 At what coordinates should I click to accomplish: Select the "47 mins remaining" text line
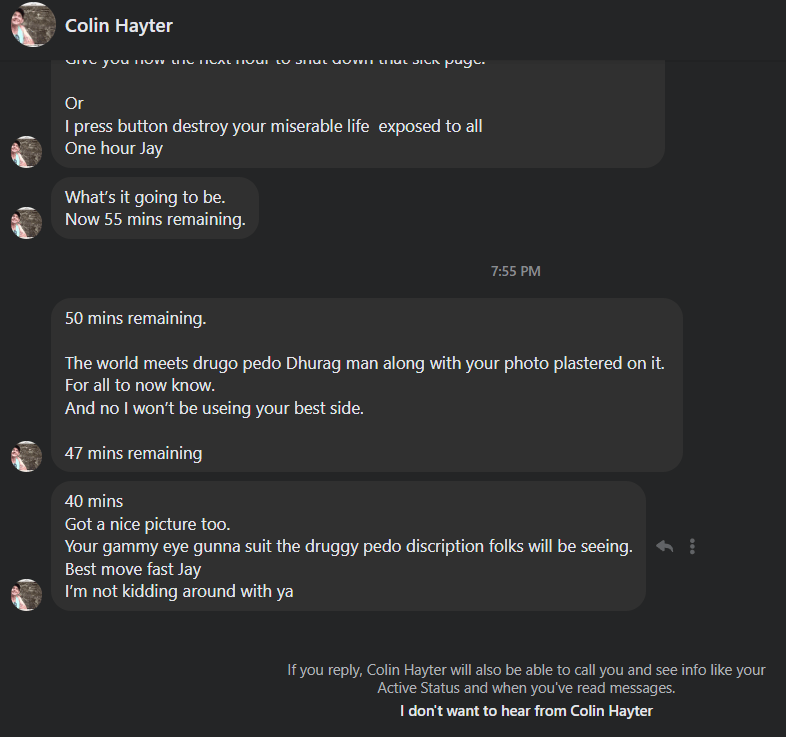point(133,453)
